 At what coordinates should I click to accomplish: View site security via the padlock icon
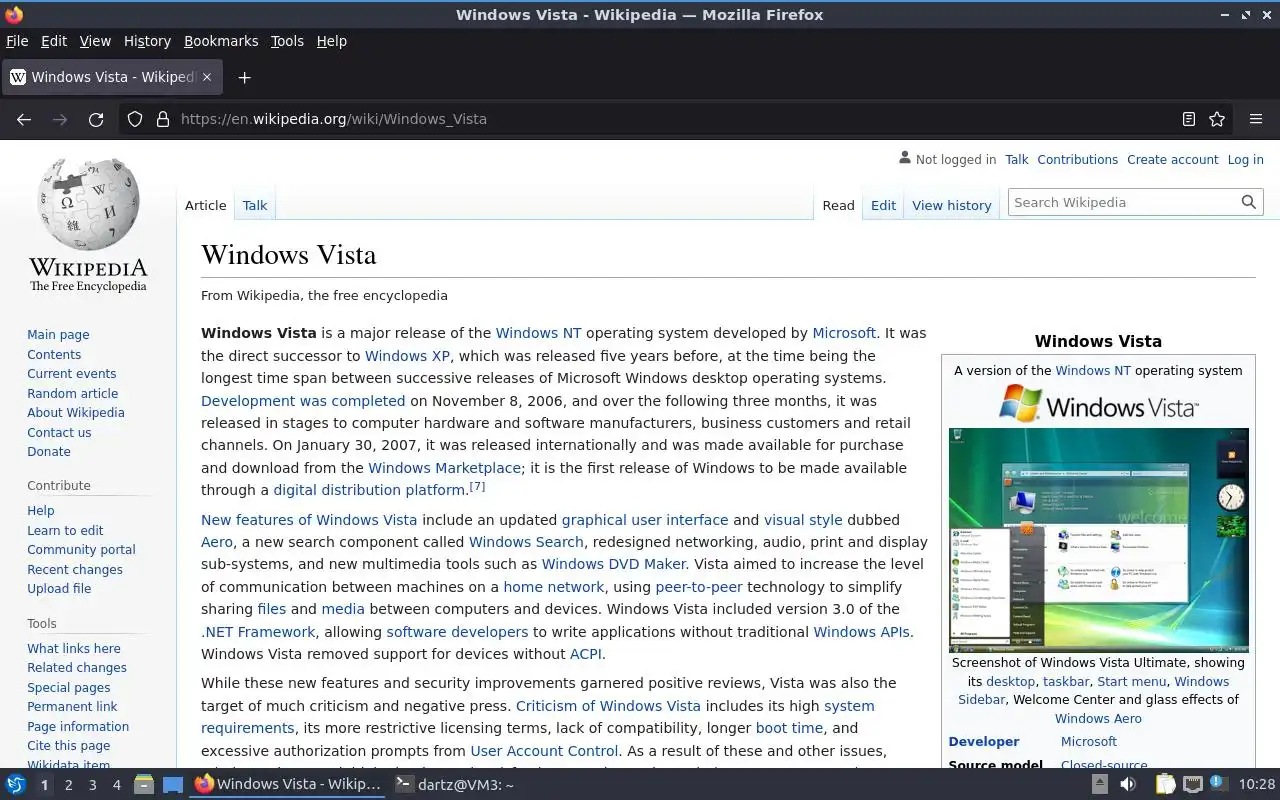163,119
